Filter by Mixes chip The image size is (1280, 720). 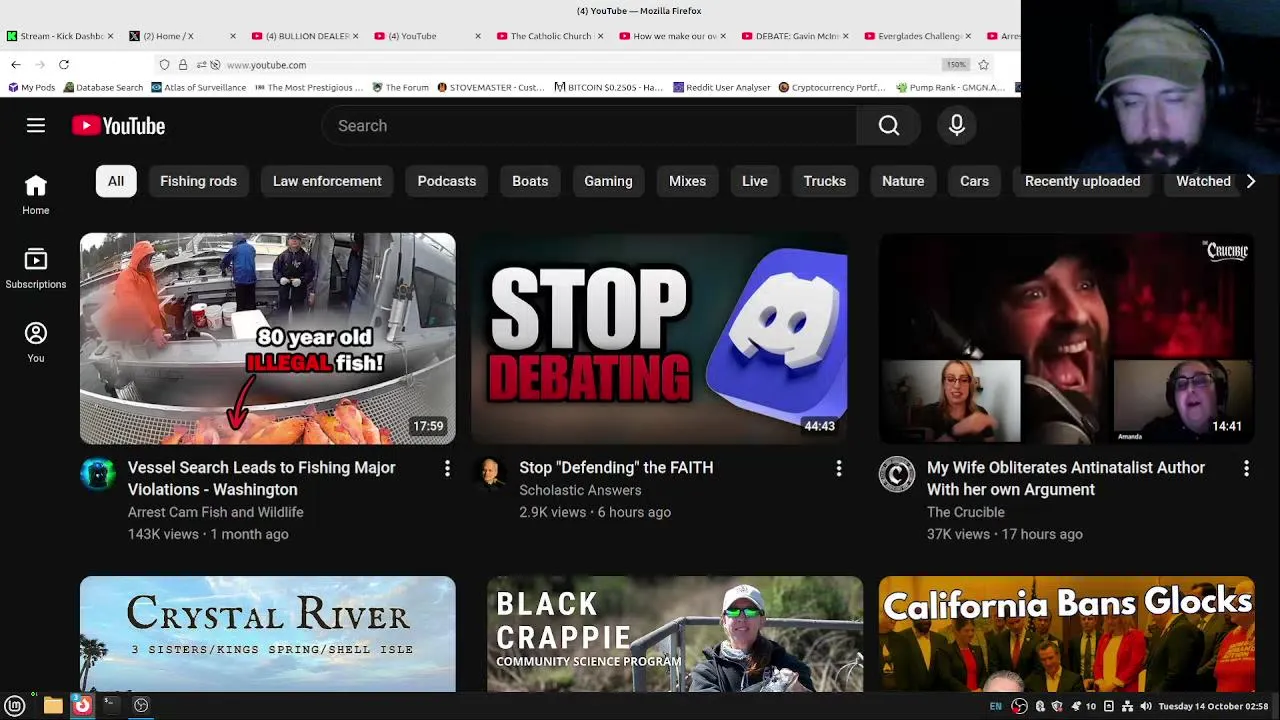click(687, 181)
